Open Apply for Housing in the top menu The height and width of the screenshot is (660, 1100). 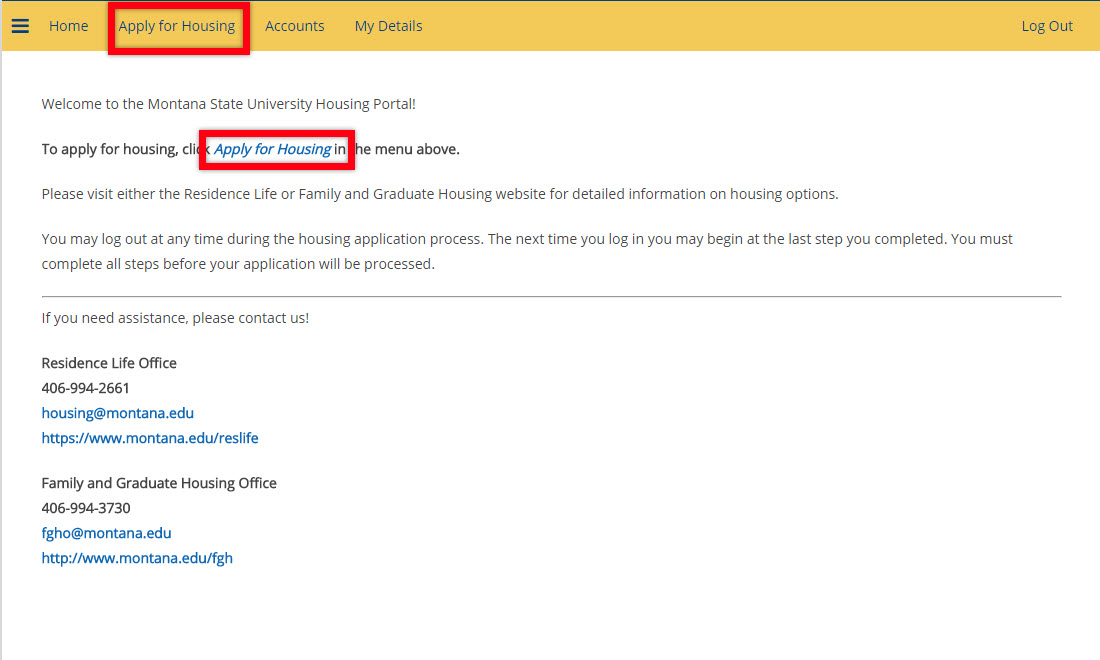[x=177, y=26]
